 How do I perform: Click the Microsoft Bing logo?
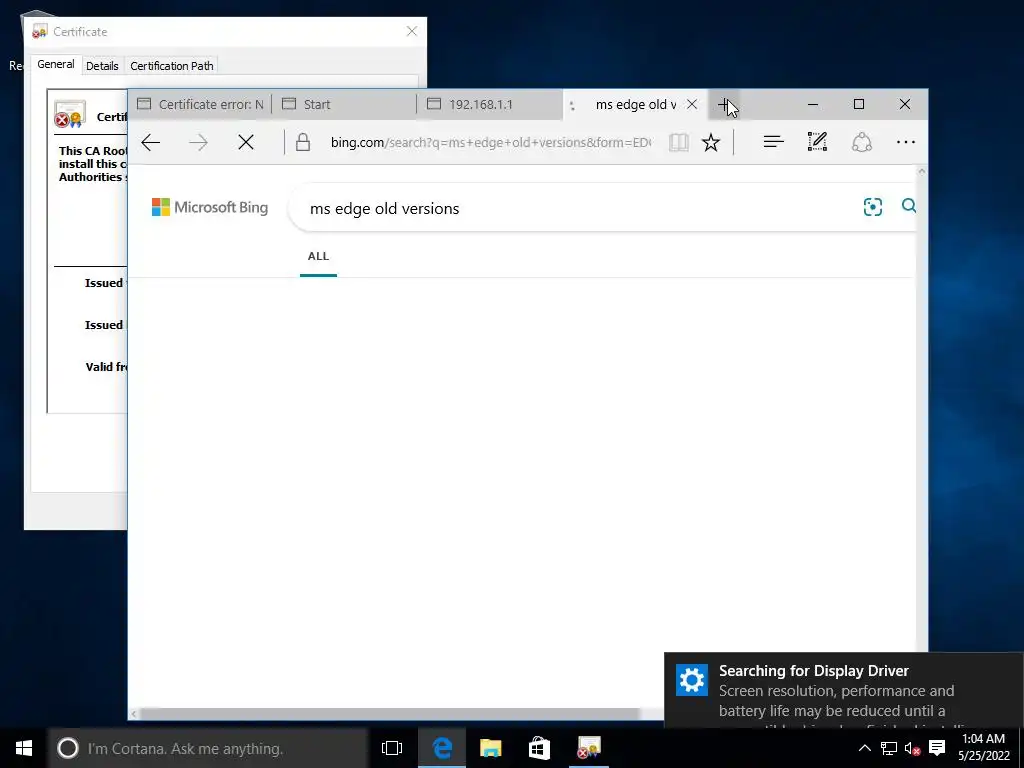coord(210,207)
